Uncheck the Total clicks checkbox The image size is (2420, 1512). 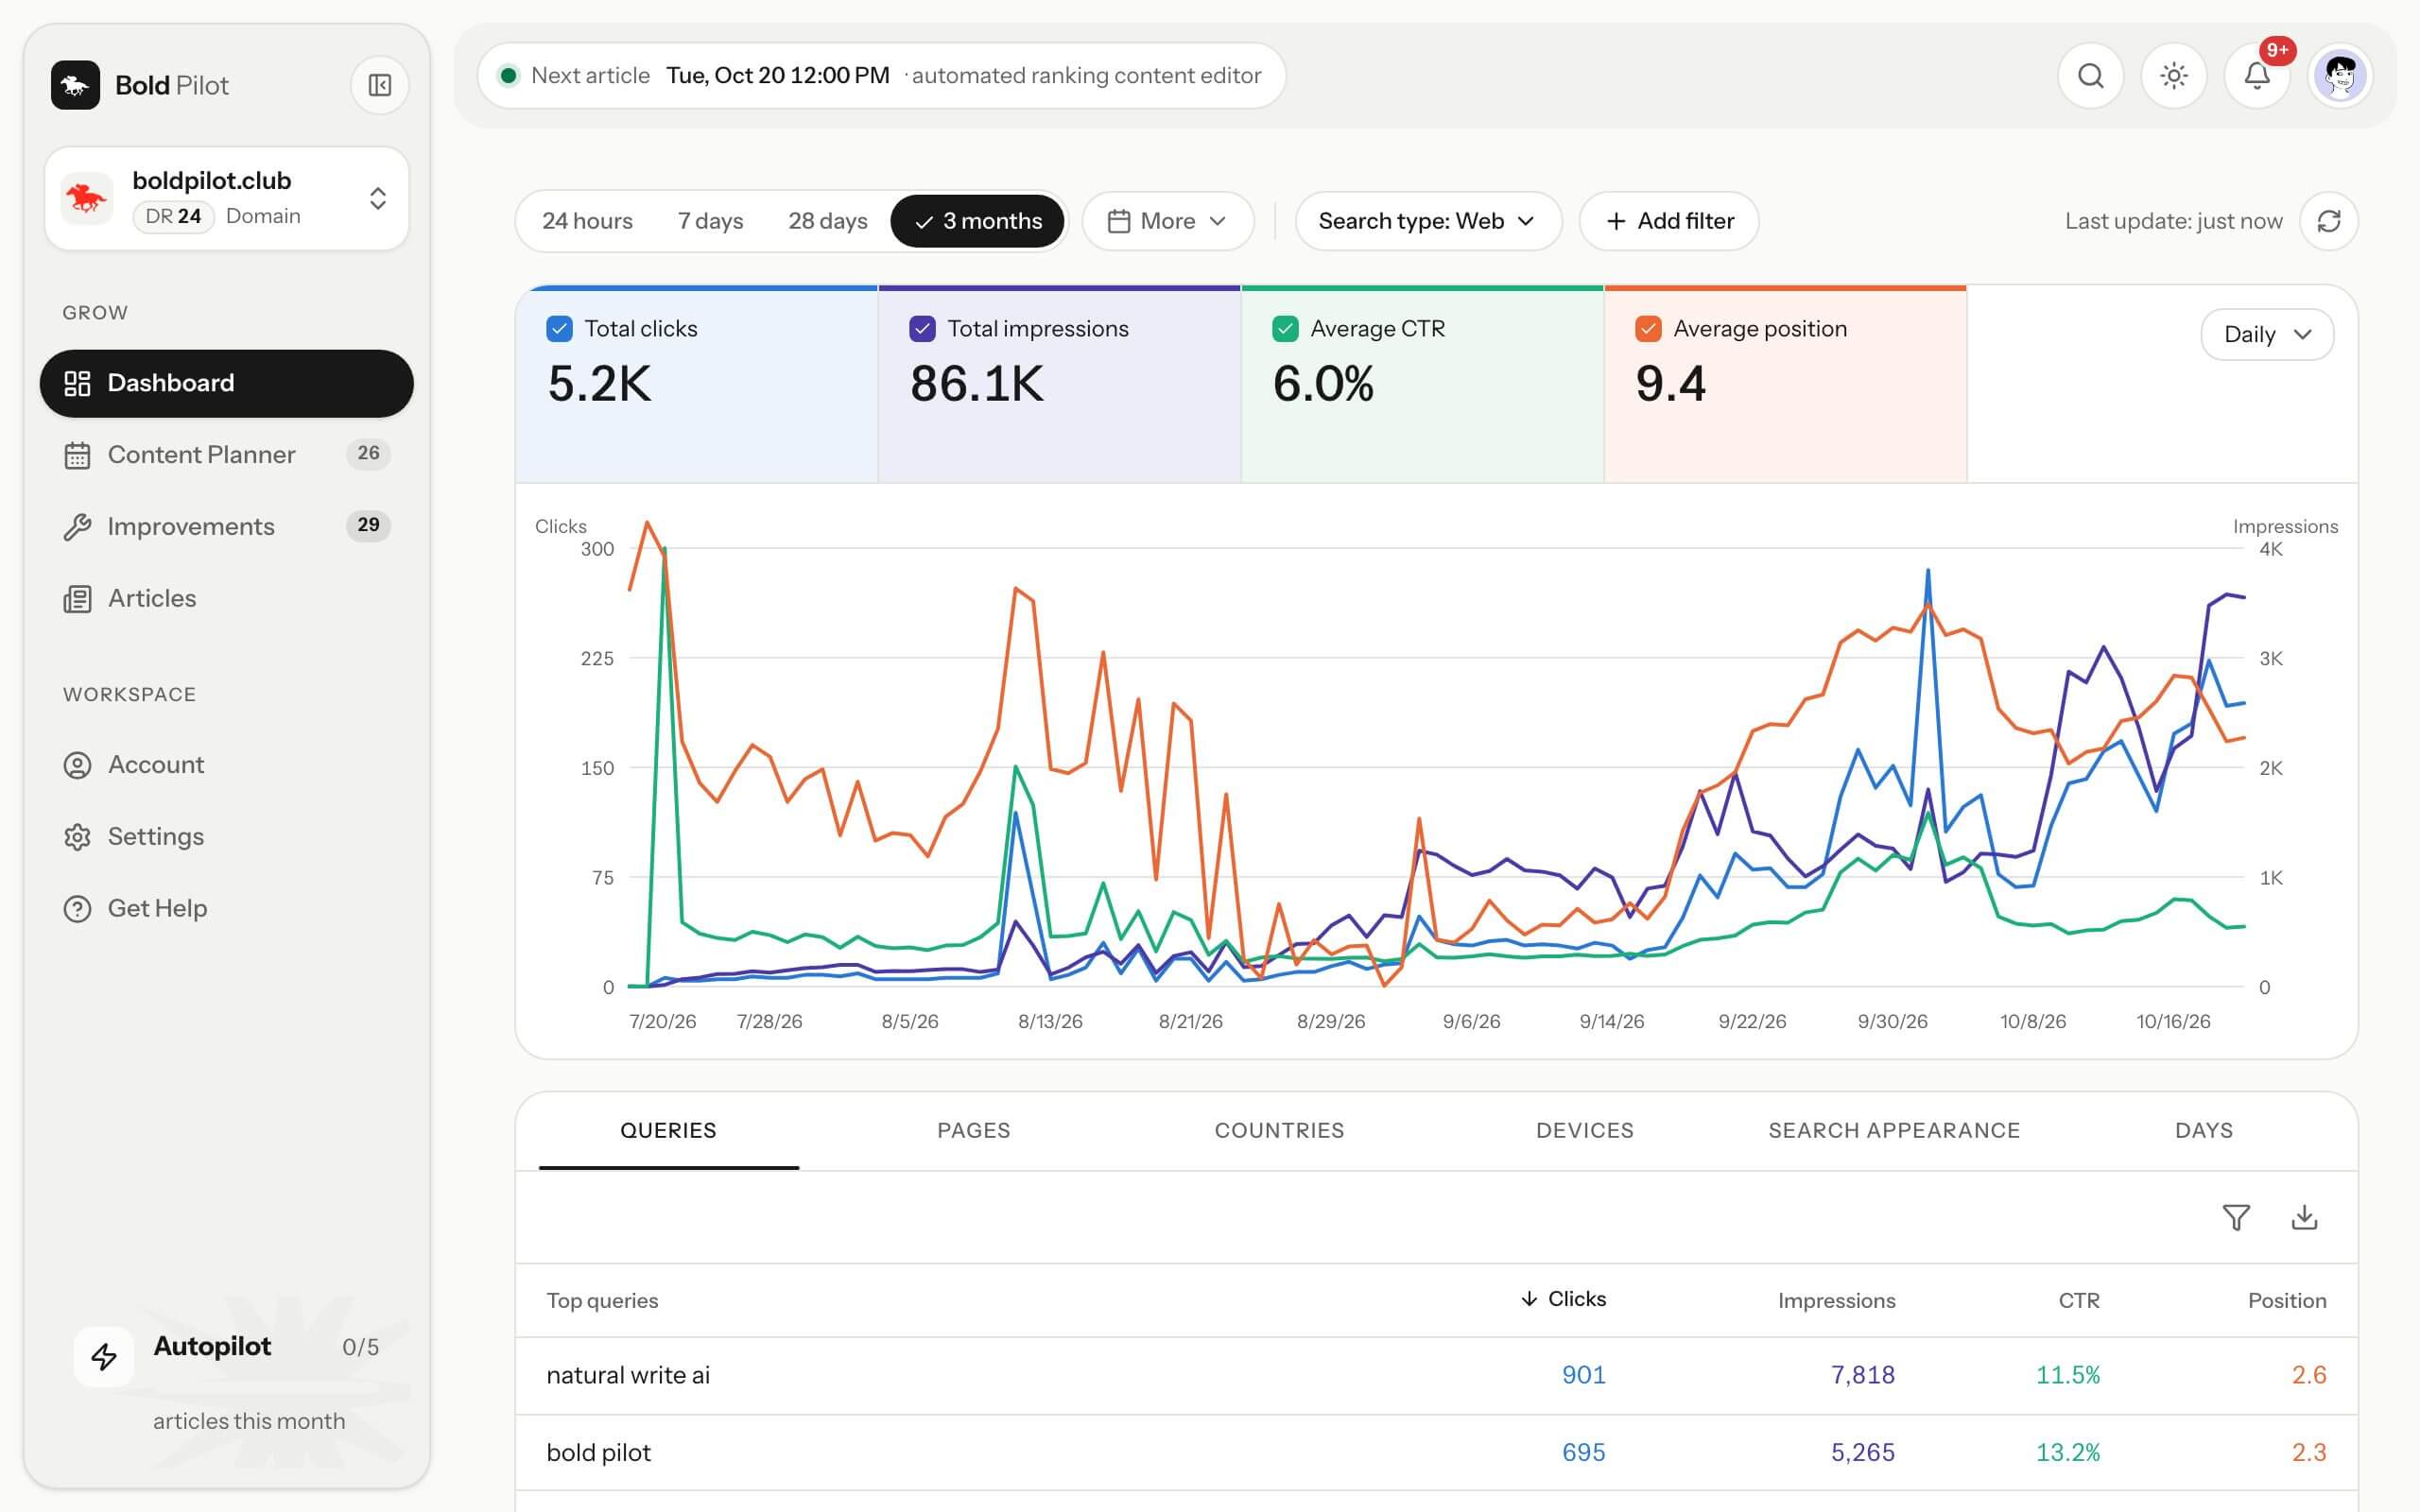[x=559, y=329]
